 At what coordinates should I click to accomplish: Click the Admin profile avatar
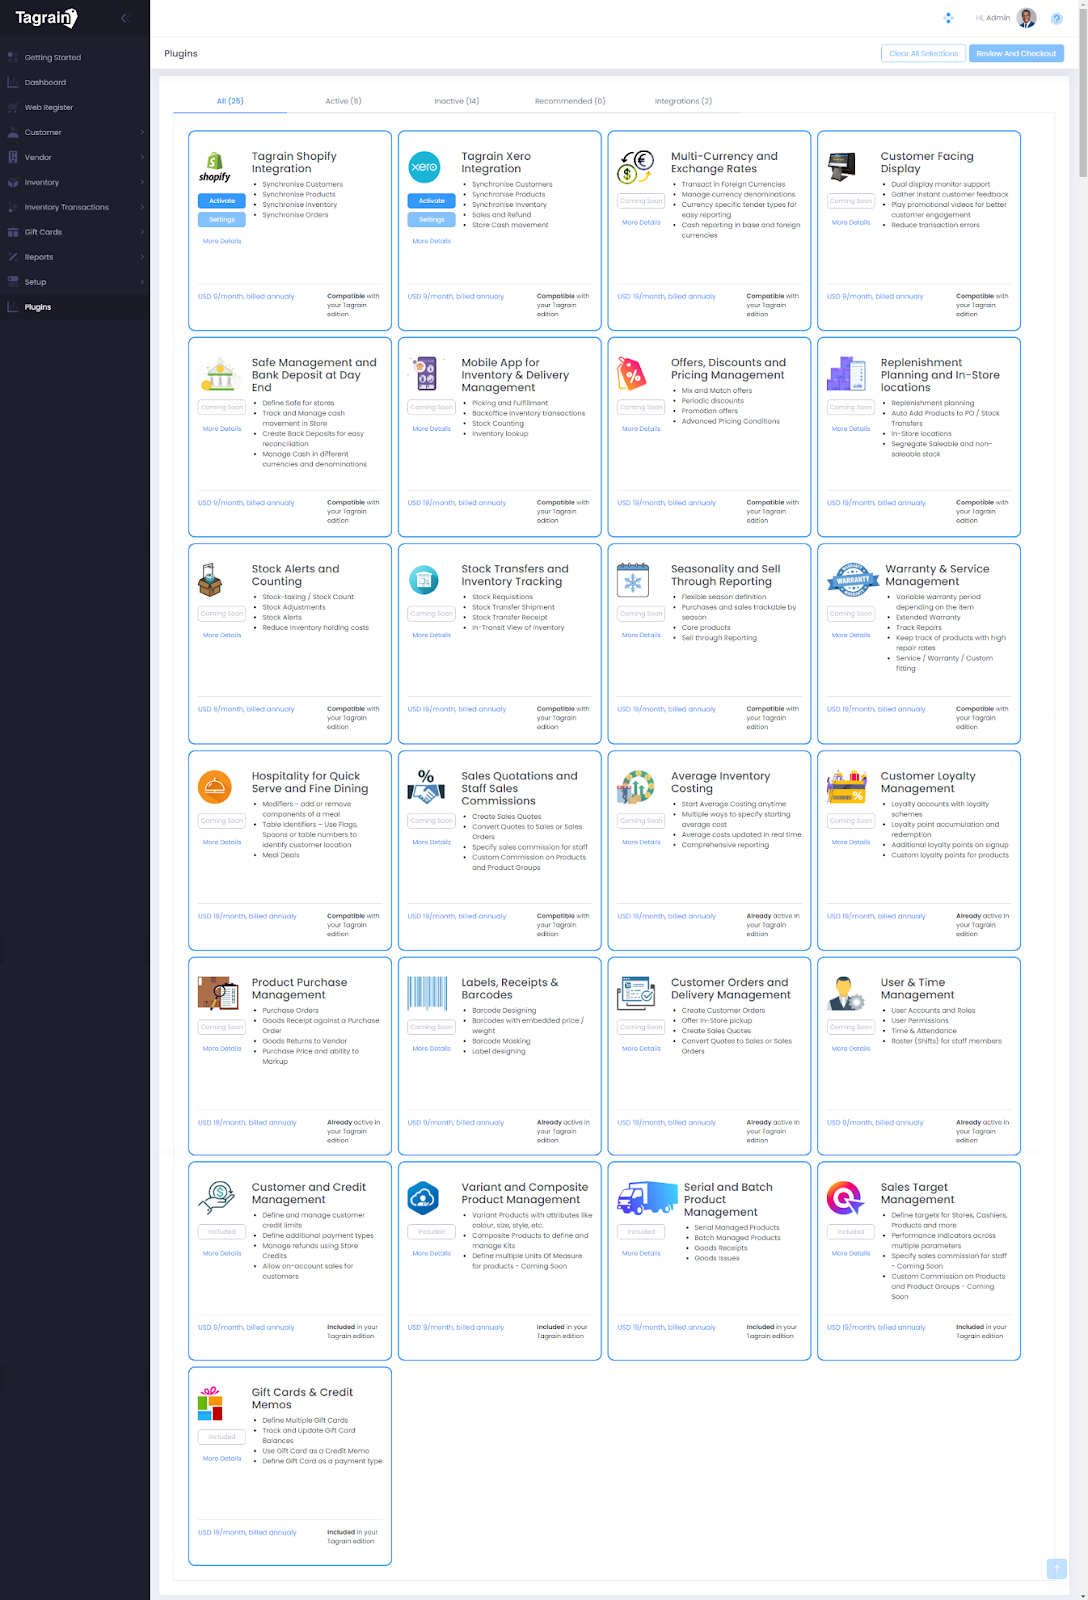[x=1027, y=18]
